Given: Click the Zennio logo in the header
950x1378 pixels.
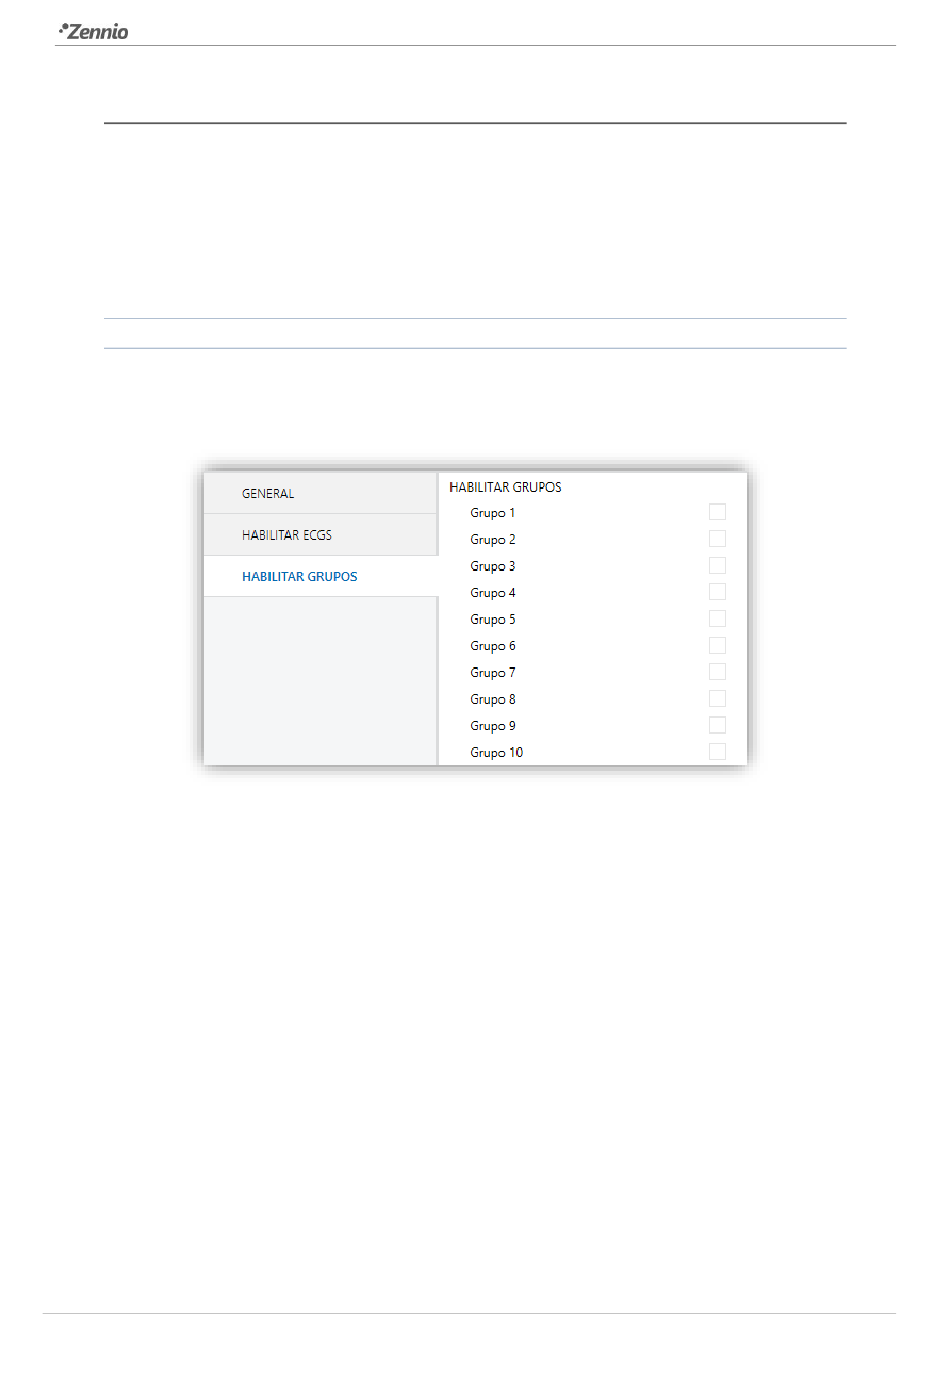Looking at the screenshot, I should [x=94, y=31].
